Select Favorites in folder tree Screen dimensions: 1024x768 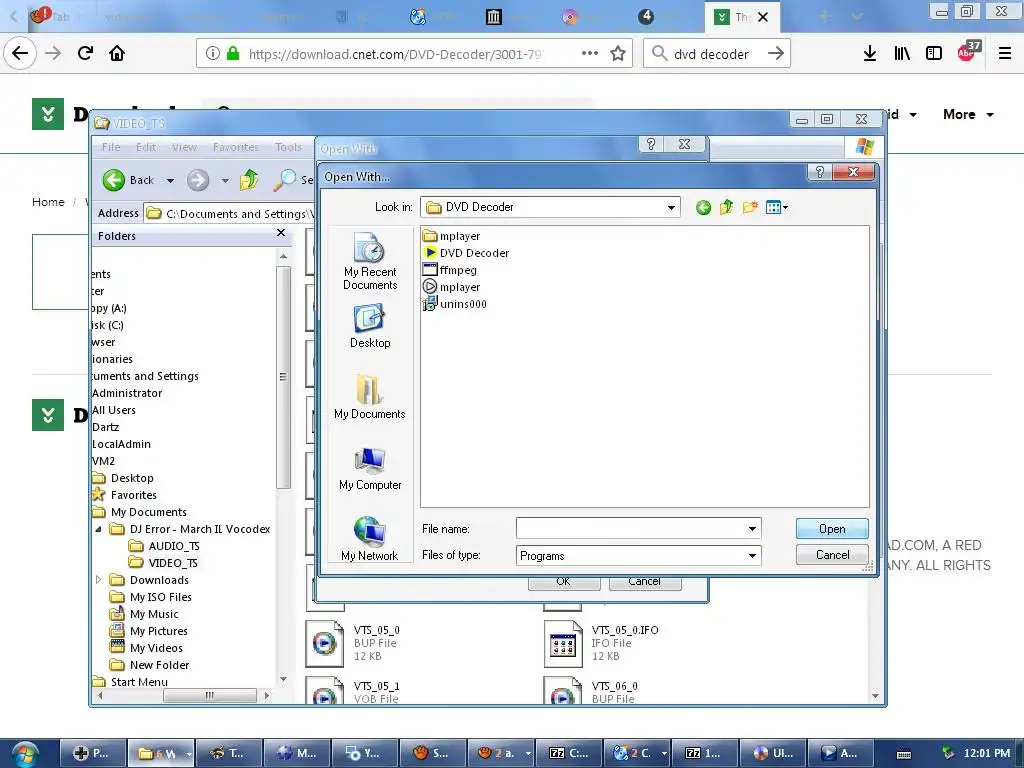pyautogui.click(x=125, y=495)
